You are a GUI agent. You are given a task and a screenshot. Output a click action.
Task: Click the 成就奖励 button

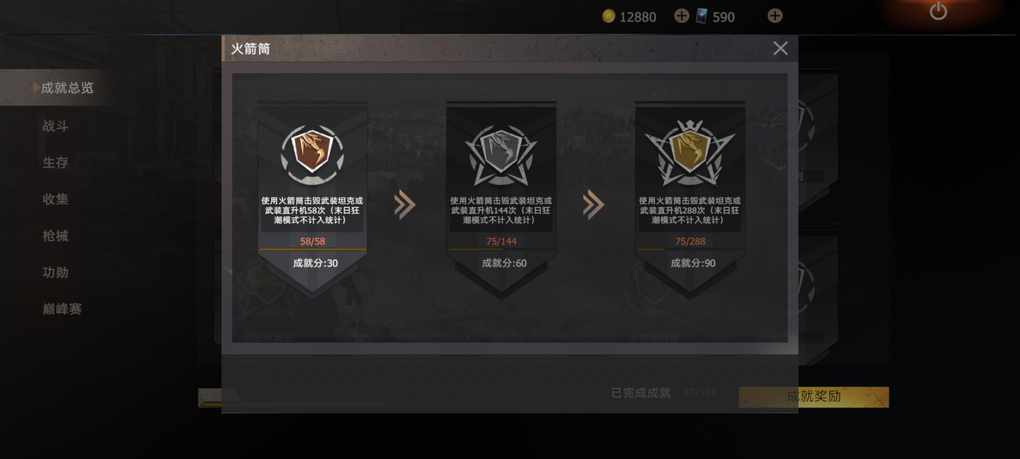[813, 397]
